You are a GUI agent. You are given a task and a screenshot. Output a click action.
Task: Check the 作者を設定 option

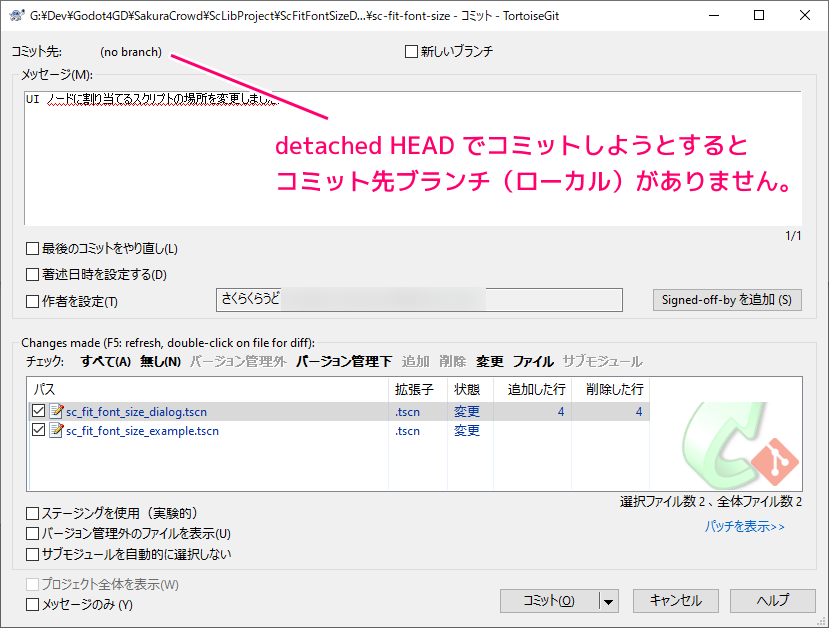click(x=33, y=301)
